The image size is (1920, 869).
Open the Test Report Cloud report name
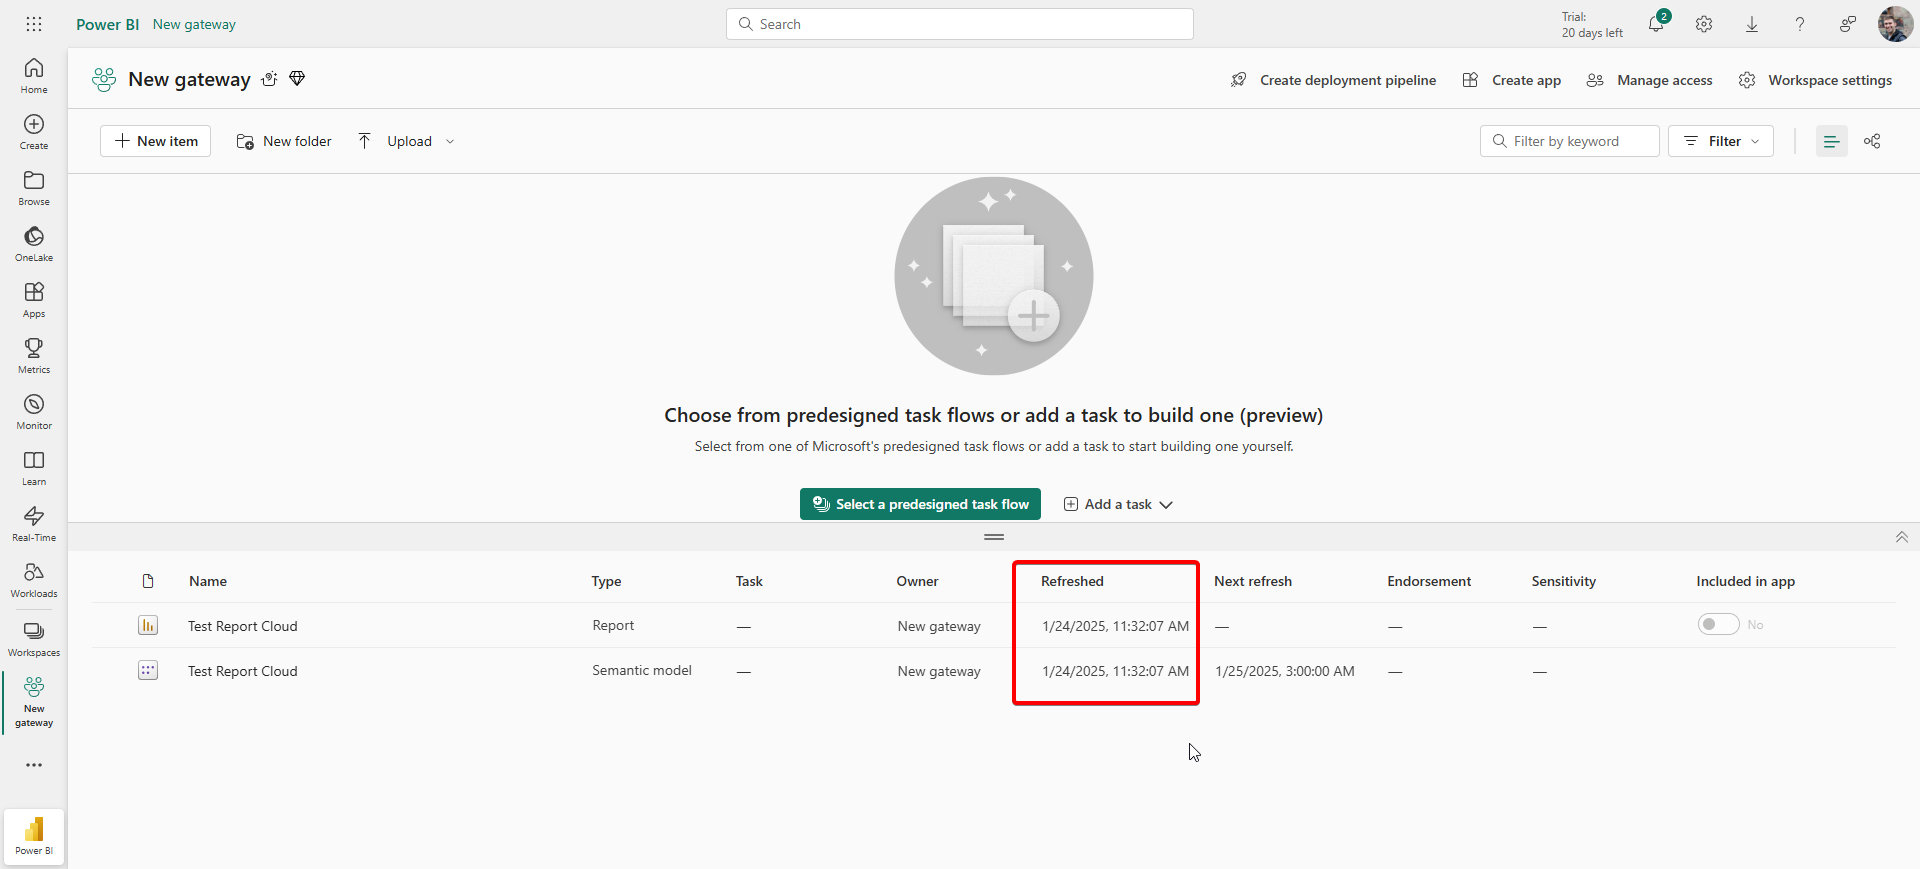243,626
